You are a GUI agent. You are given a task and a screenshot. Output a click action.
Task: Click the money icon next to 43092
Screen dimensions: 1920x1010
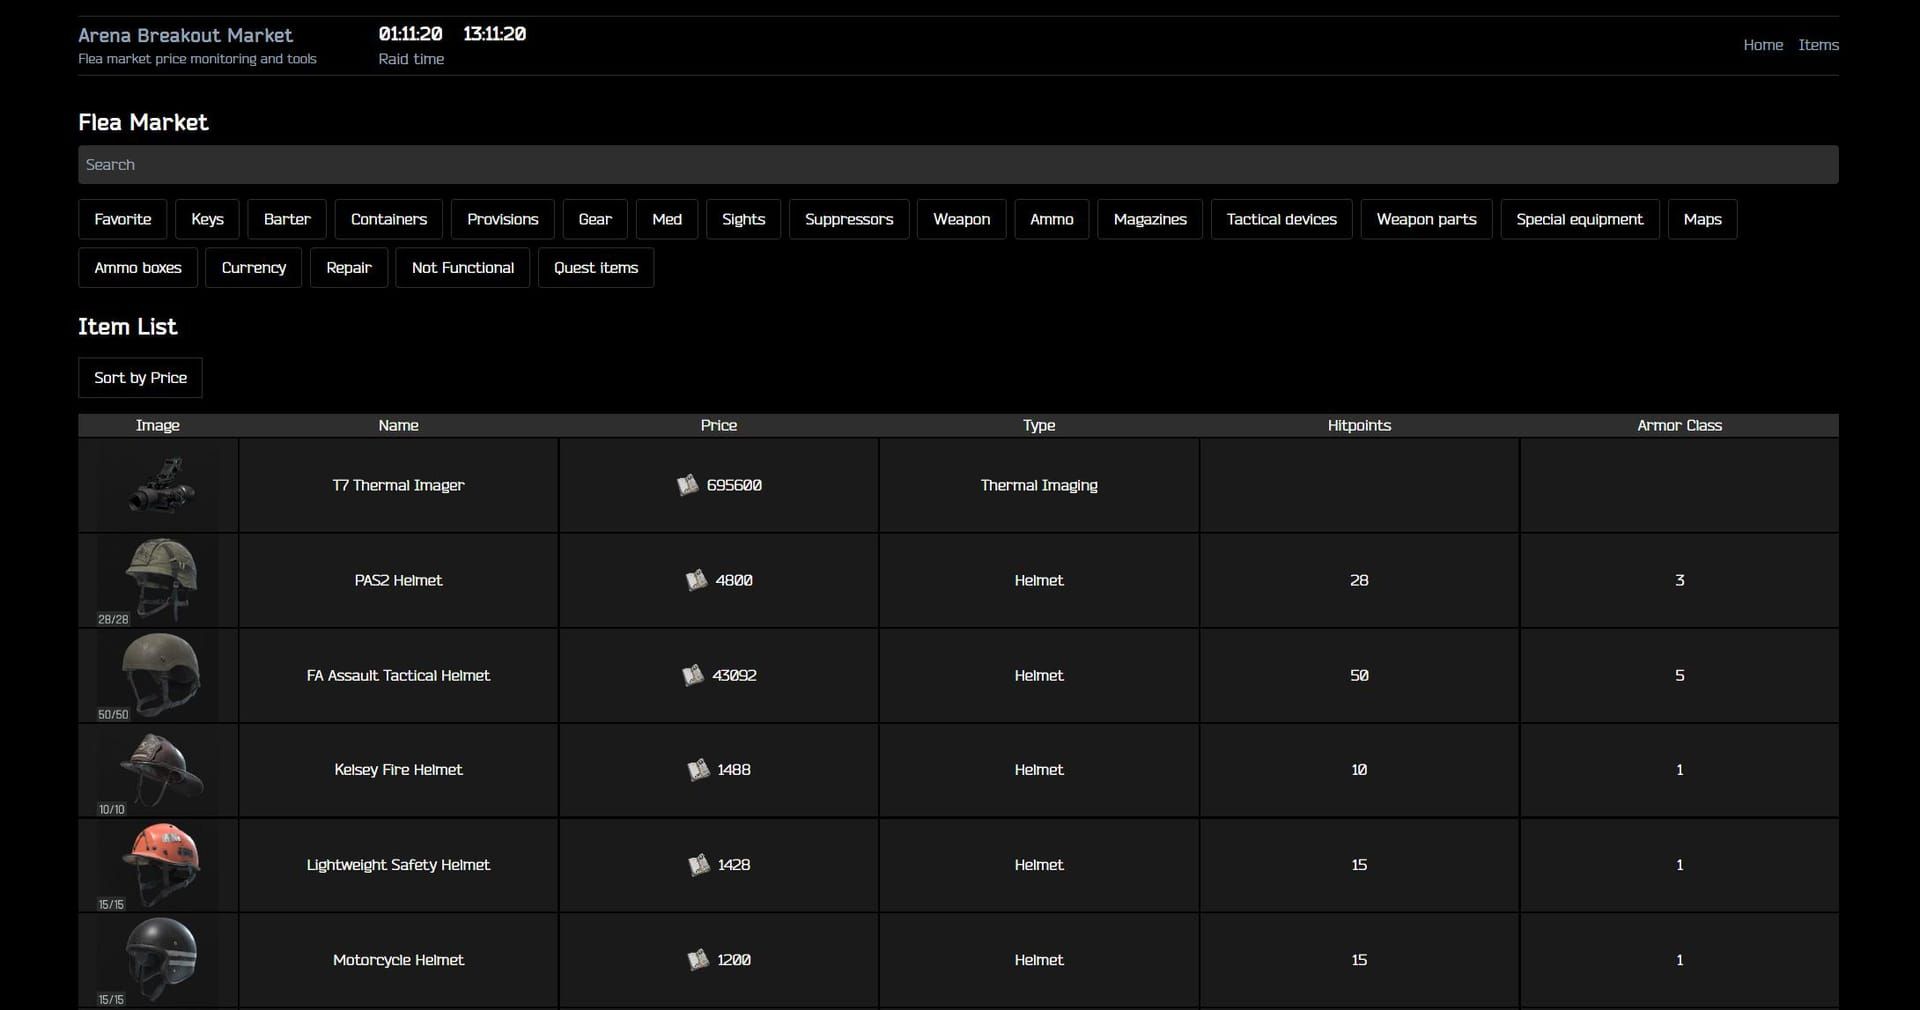[x=693, y=675]
